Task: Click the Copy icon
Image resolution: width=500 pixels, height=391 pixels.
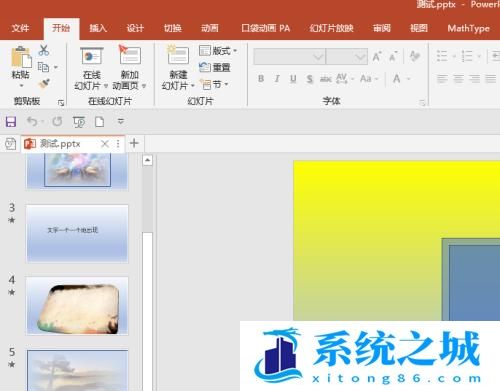Action: [x=43, y=67]
